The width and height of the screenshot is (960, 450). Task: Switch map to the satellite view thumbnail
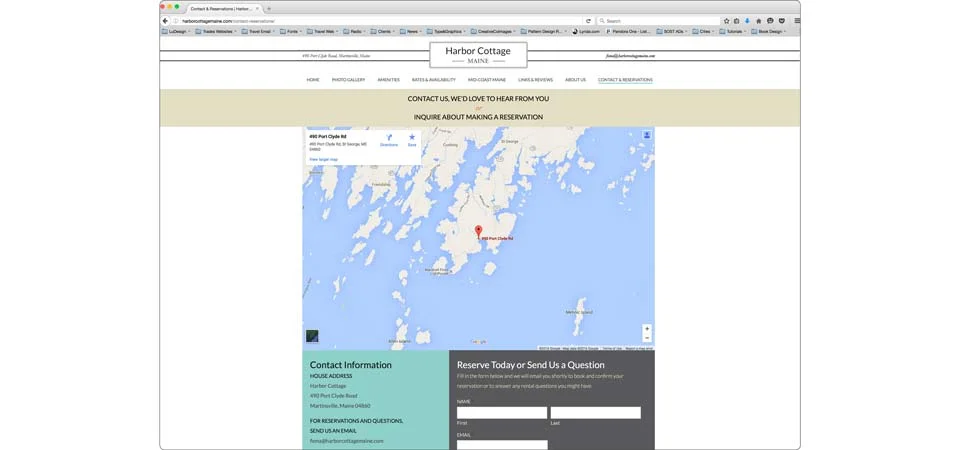click(312, 336)
